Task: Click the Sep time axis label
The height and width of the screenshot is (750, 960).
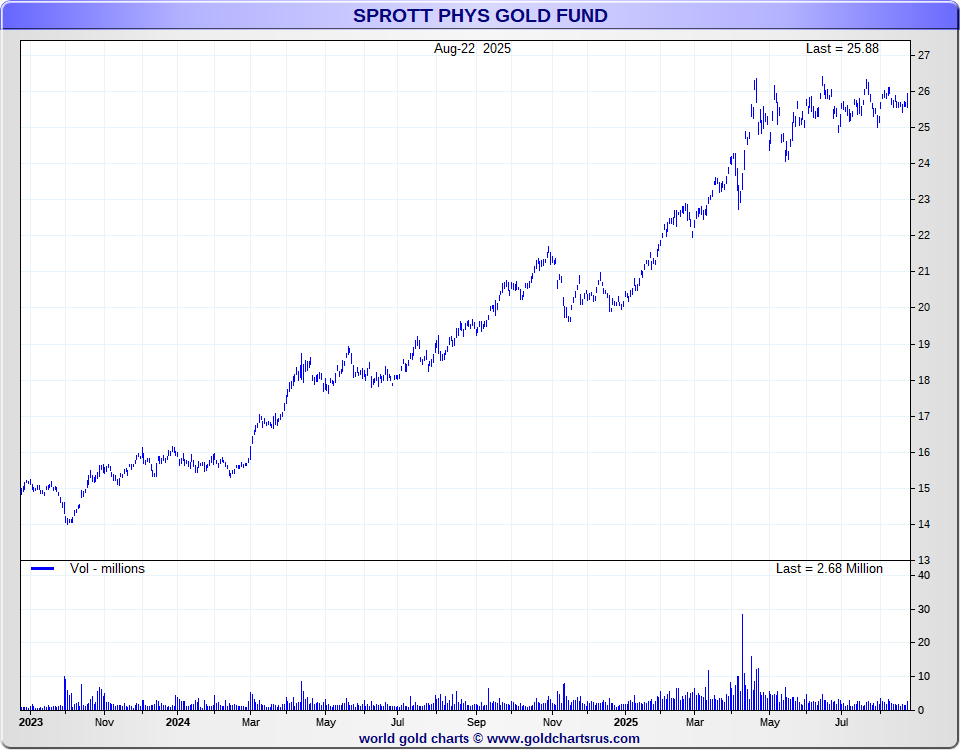Action: 476,723
